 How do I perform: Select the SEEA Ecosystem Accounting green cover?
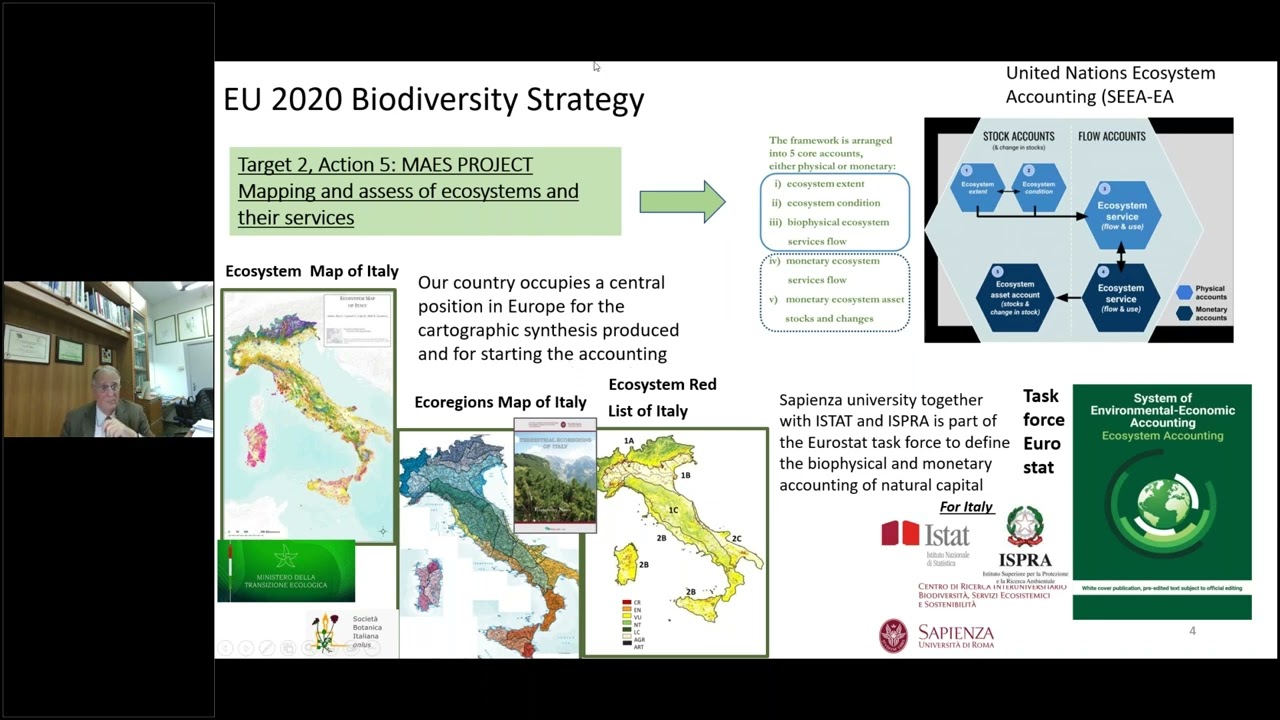[1162, 501]
